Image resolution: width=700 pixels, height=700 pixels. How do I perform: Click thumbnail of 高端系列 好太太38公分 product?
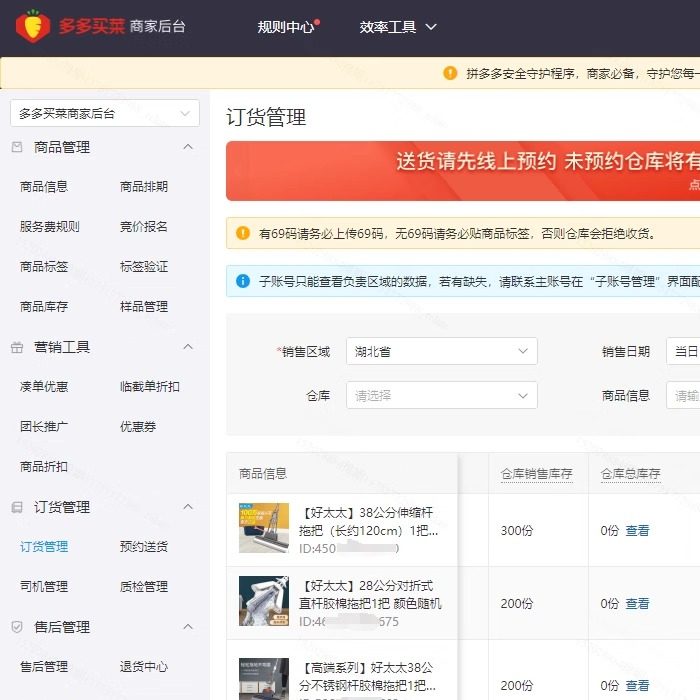point(264,679)
